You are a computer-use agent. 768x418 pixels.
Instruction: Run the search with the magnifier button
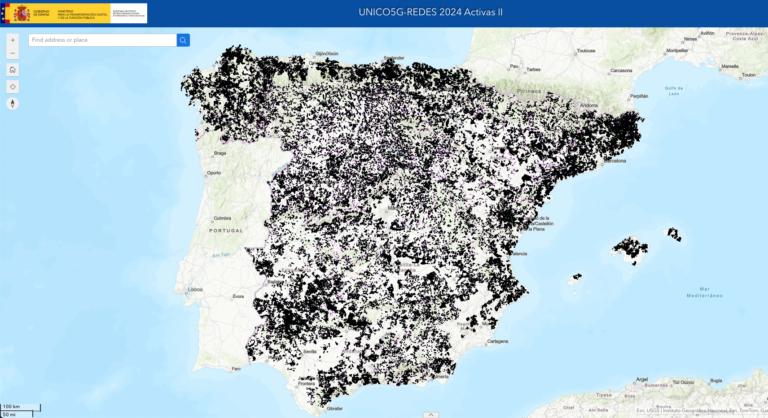183,40
